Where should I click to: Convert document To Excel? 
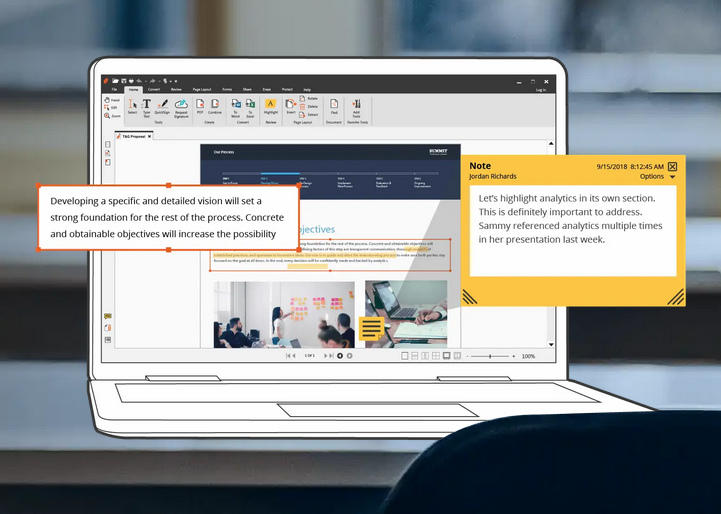(x=249, y=105)
